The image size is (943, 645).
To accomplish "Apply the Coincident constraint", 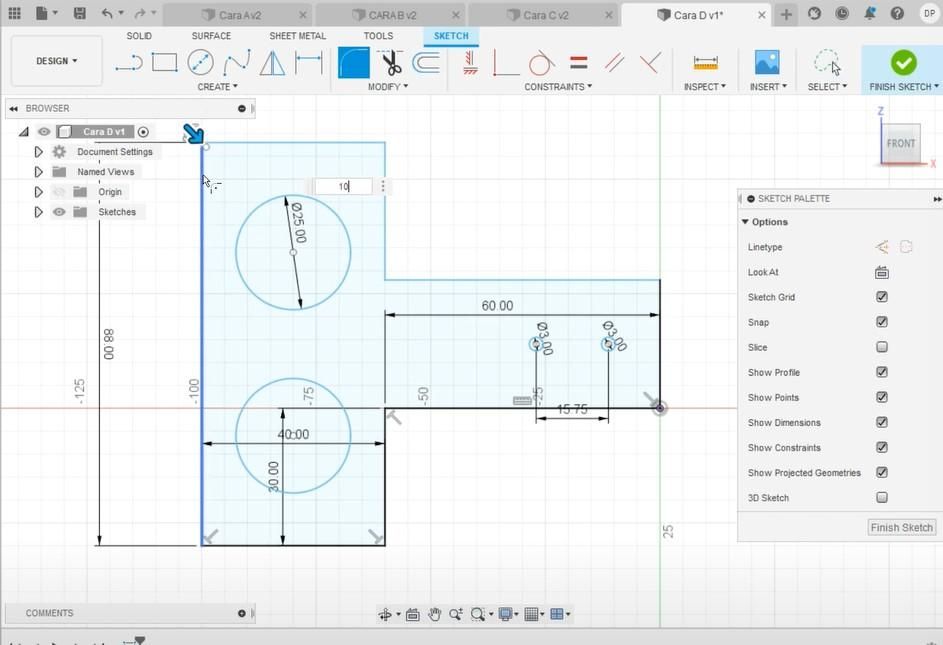I will click(650, 63).
